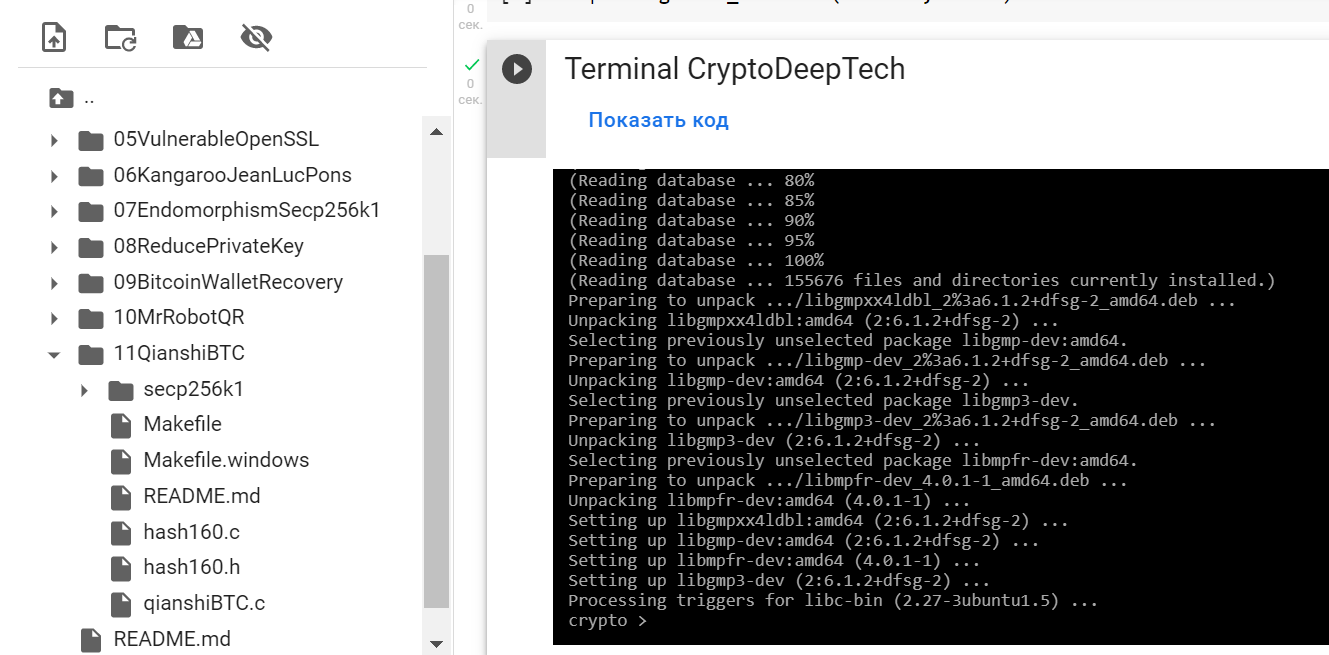Select the 09BitcoinWalletRecovery folder icon
Screen dimensions: 1329x655
pos(91,283)
